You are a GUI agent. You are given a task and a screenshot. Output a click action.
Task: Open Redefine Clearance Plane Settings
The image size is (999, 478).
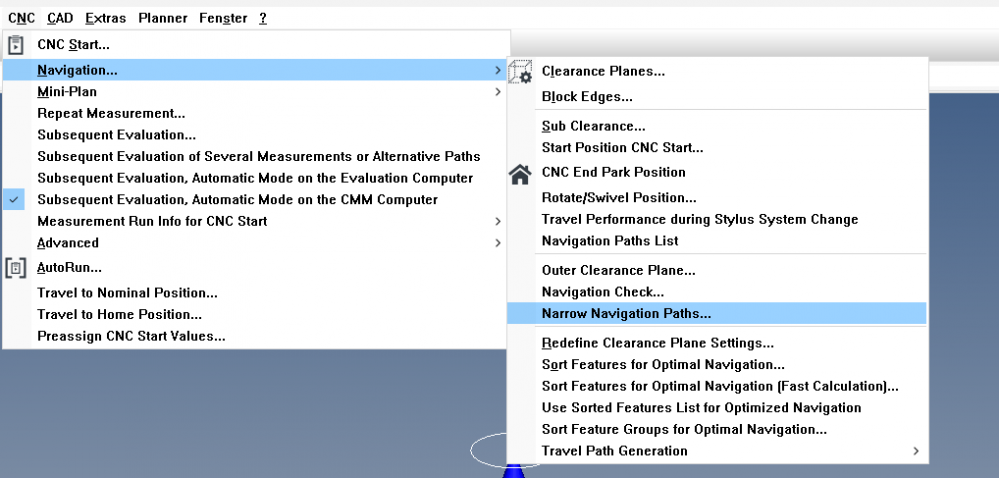click(657, 343)
